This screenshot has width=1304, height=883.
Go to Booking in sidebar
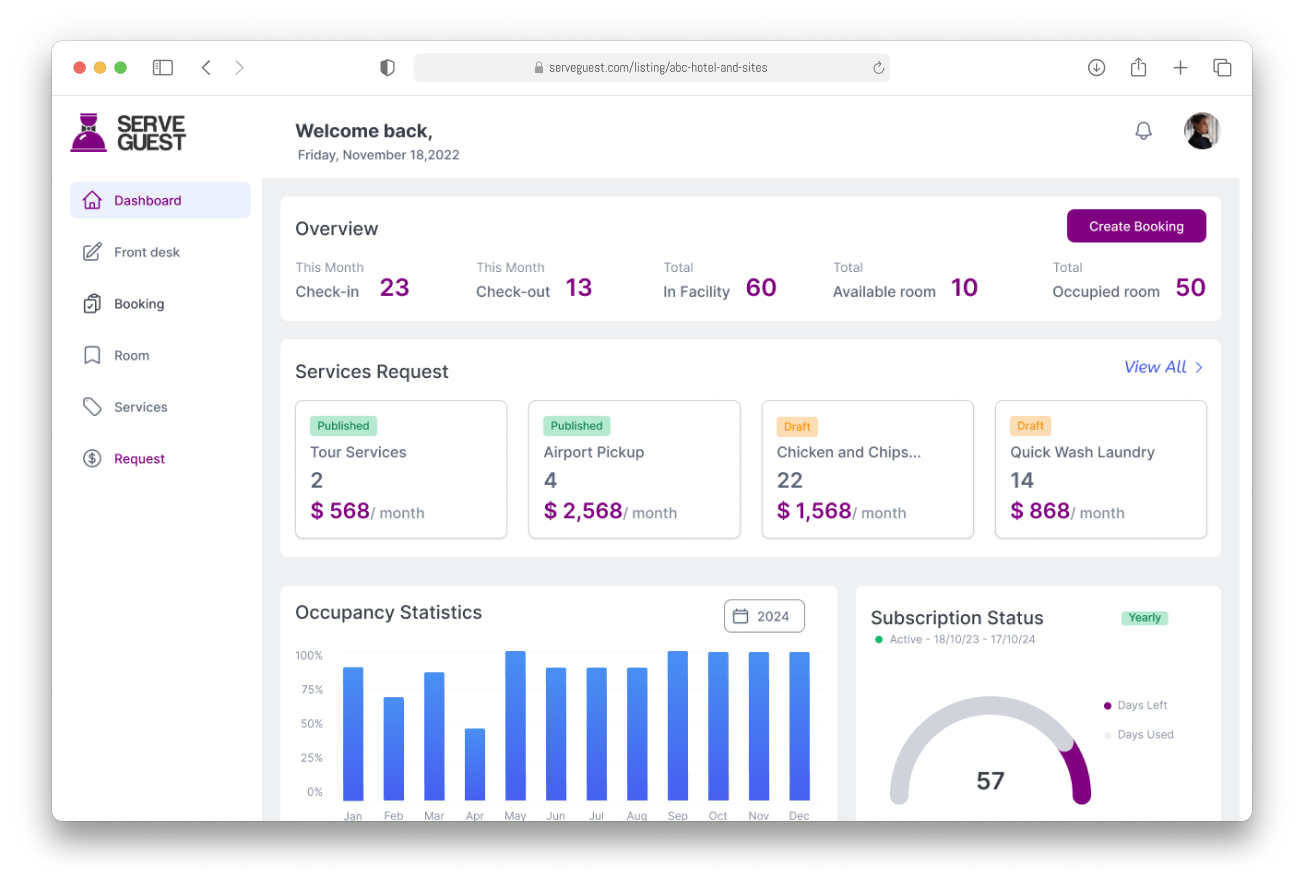coord(138,304)
